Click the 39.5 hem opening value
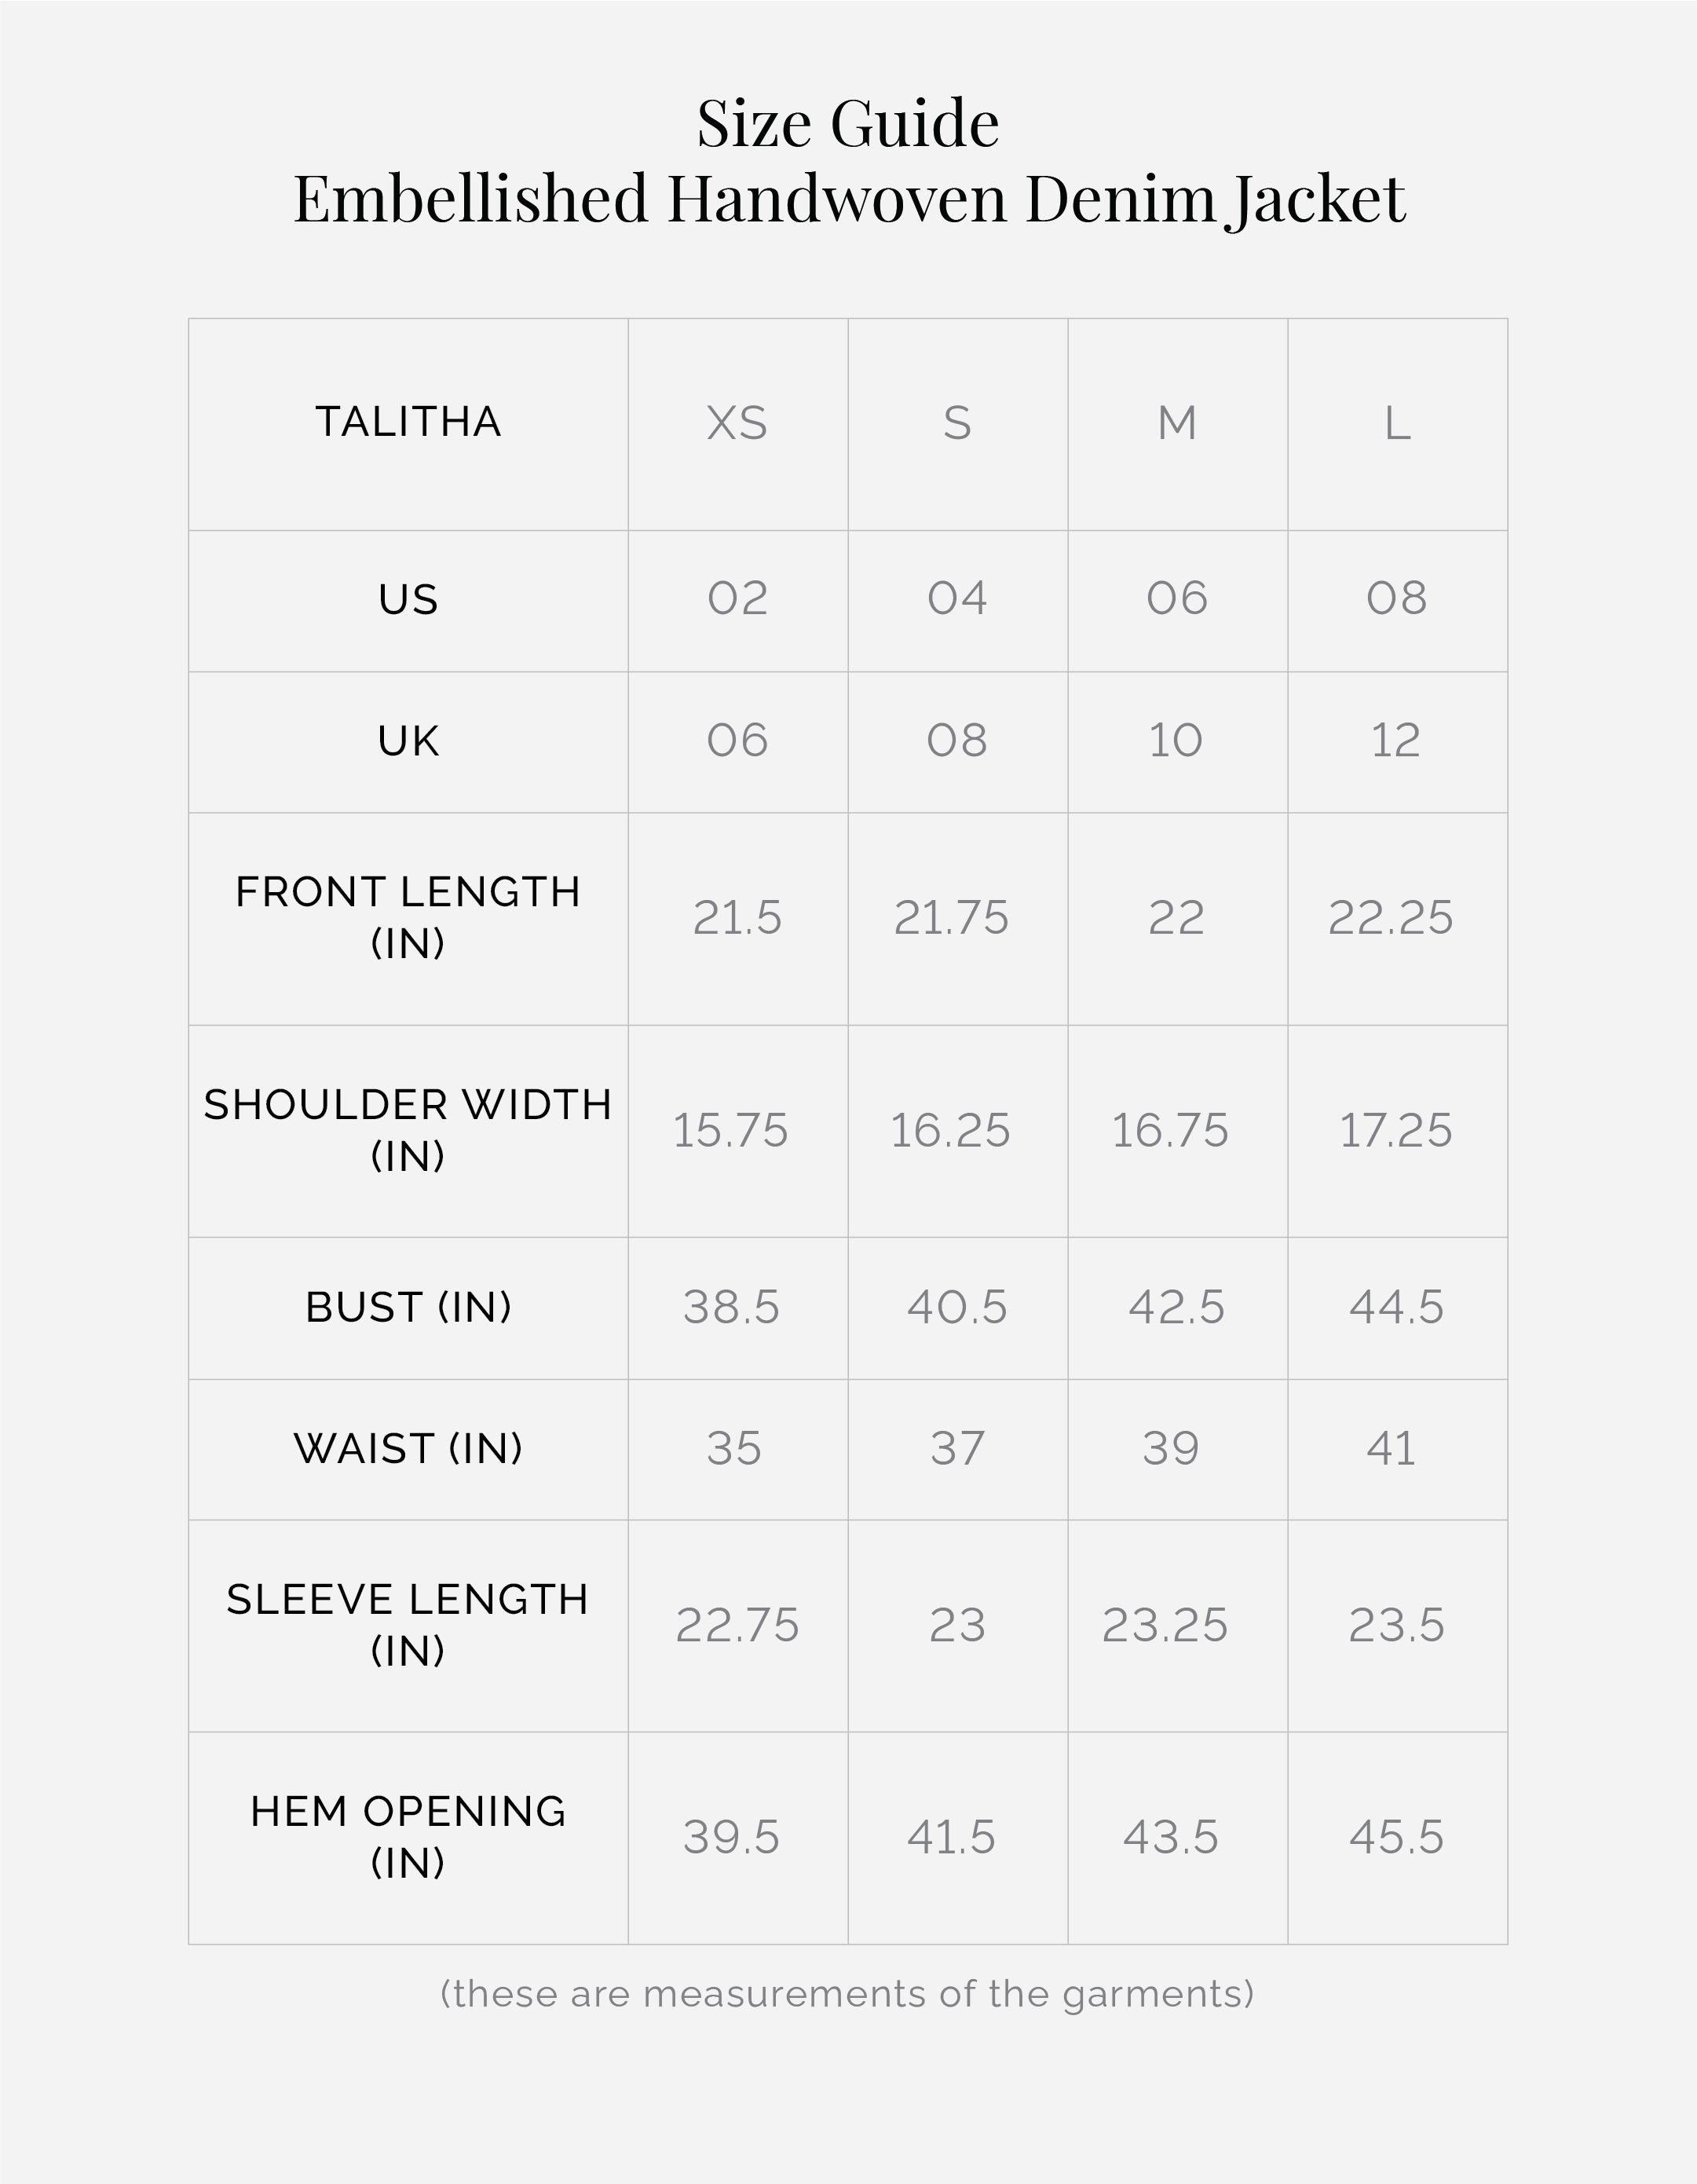Screen dimensions: 1697x2184 731,1838
